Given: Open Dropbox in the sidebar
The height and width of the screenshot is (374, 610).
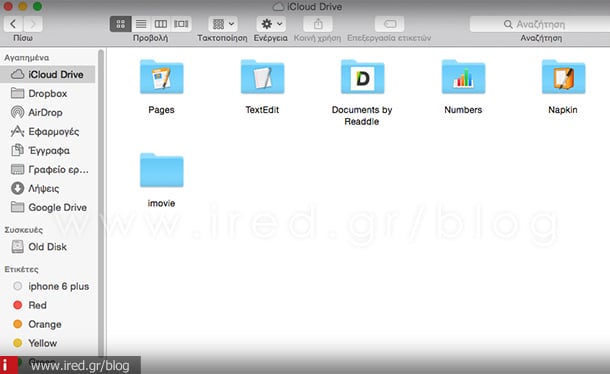Looking at the screenshot, I should pos(47,93).
